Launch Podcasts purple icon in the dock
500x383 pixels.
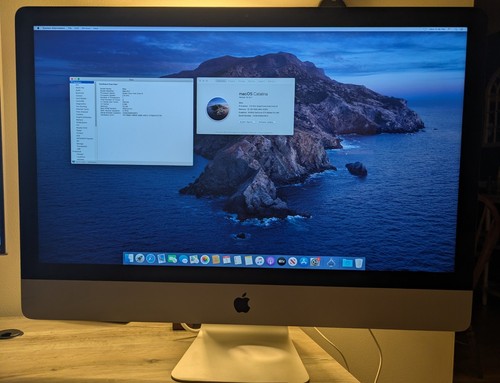pyautogui.click(x=270, y=261)
